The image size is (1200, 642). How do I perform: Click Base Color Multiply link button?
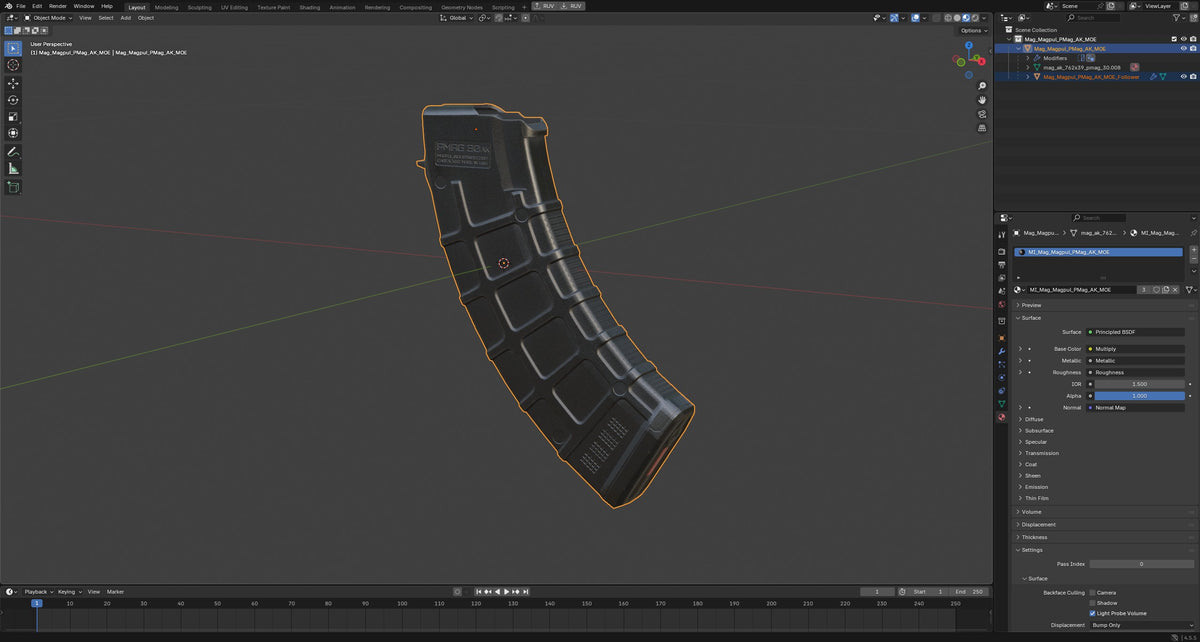pos(1137,349)
